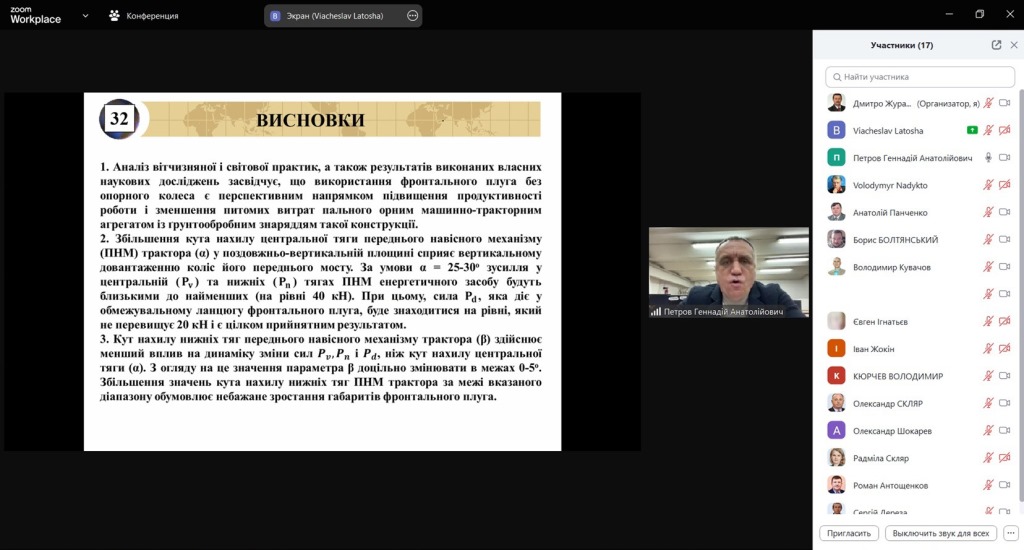Open more participant options ellipsis button
This screenshot has width=1024, height=550.
tap(1011, 533)
